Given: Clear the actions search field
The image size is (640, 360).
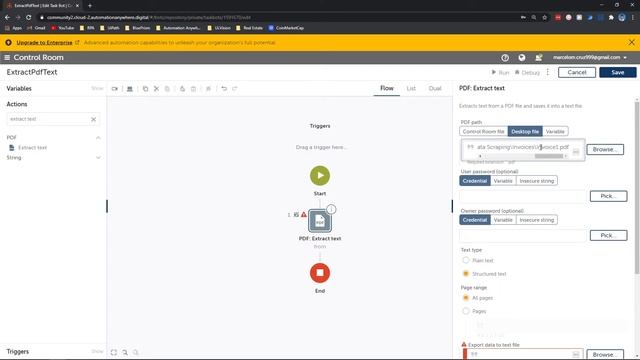Looking at the screenshot, I should coord(93,119).
